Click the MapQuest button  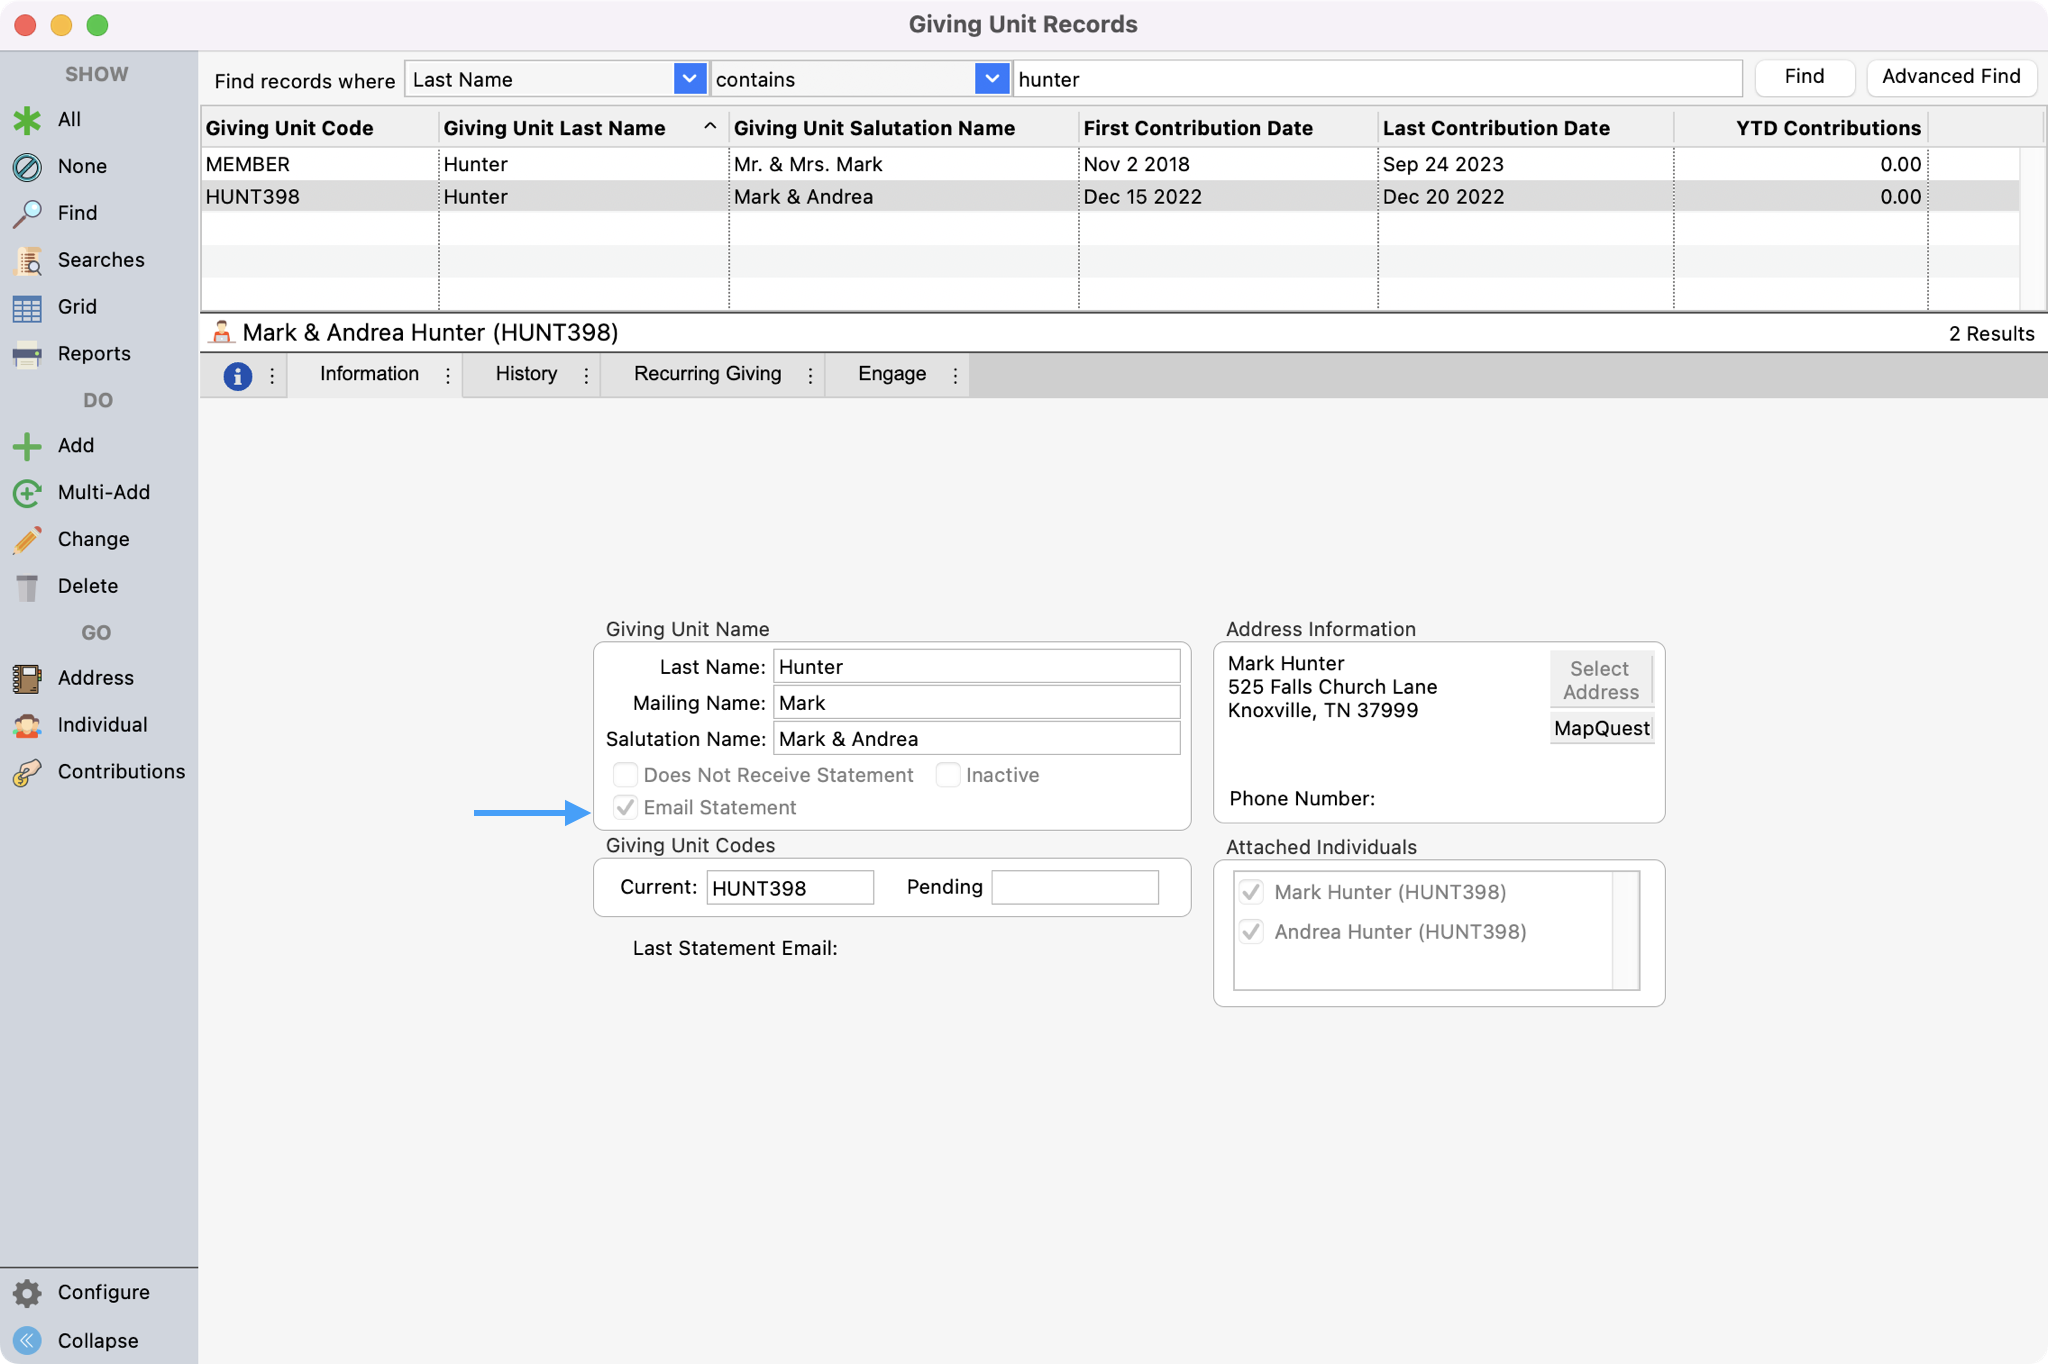[1601, 729]
